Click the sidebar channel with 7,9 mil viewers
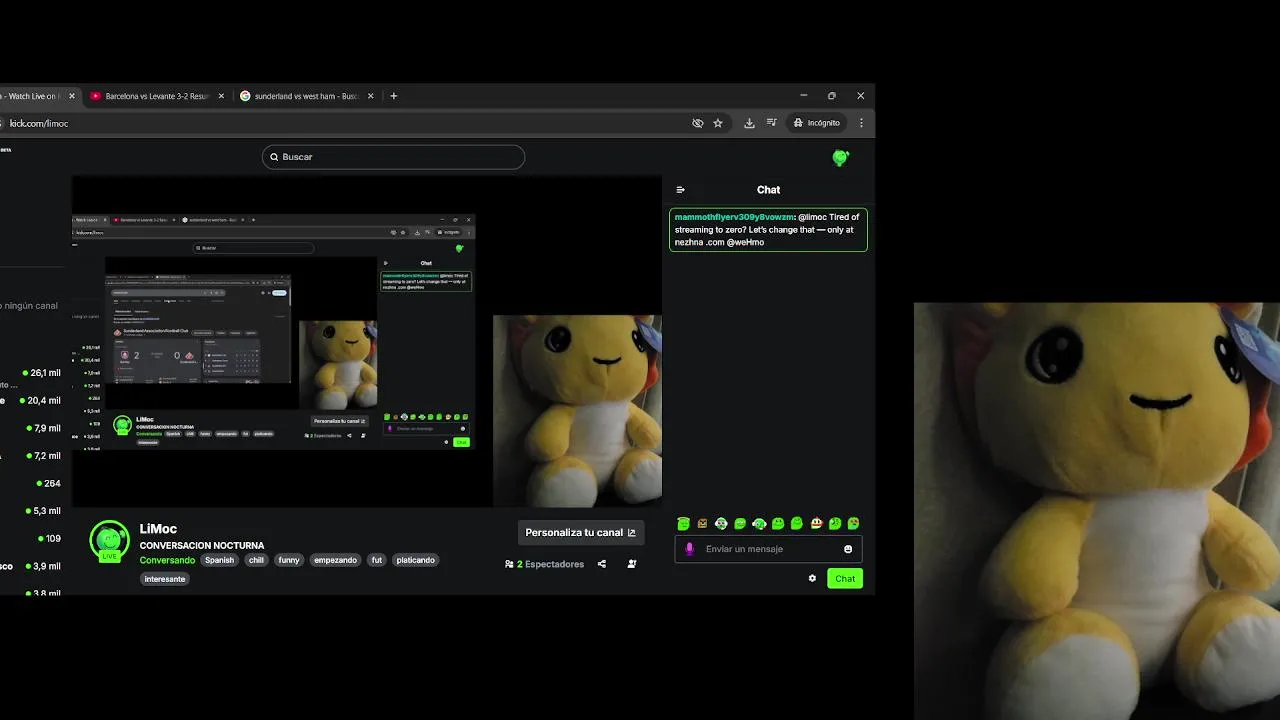Screen dimensions: 1280x720 tap(32, 428)
